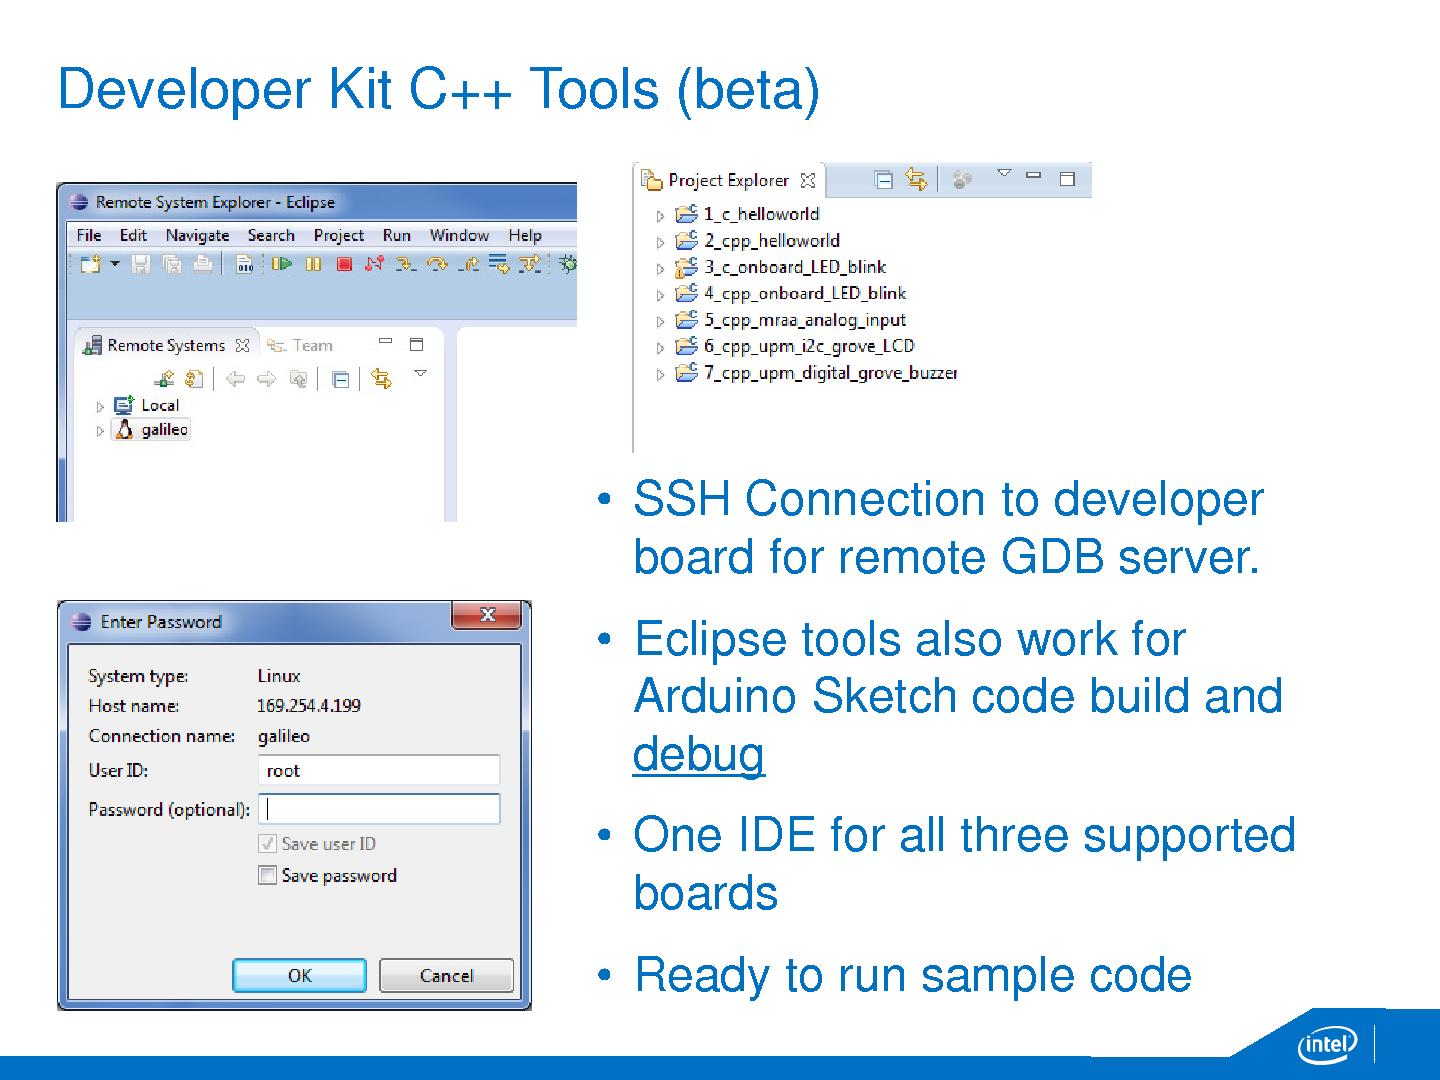This screenshot has height=1080, width=1440.
Task: Click OK in Enter Password dialog
Action: (x=299, y=975)
